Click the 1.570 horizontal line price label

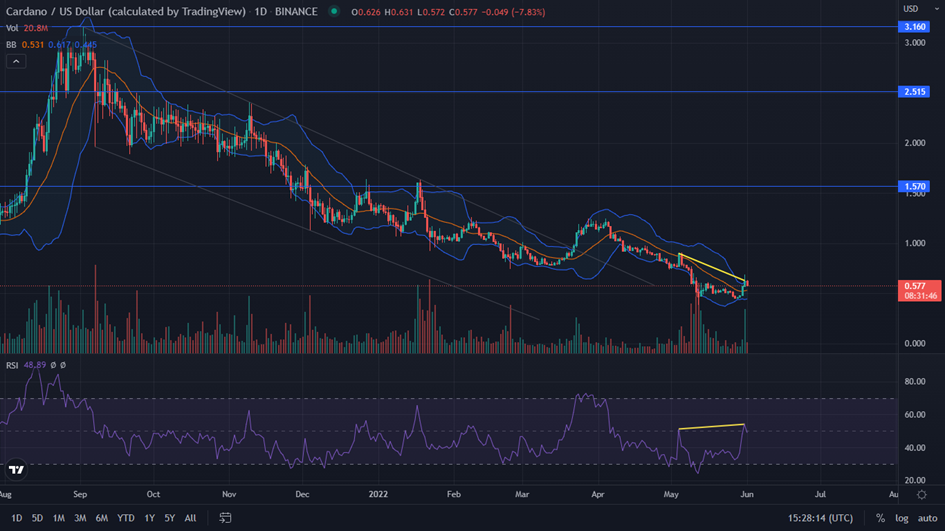[x=914, y=186]
